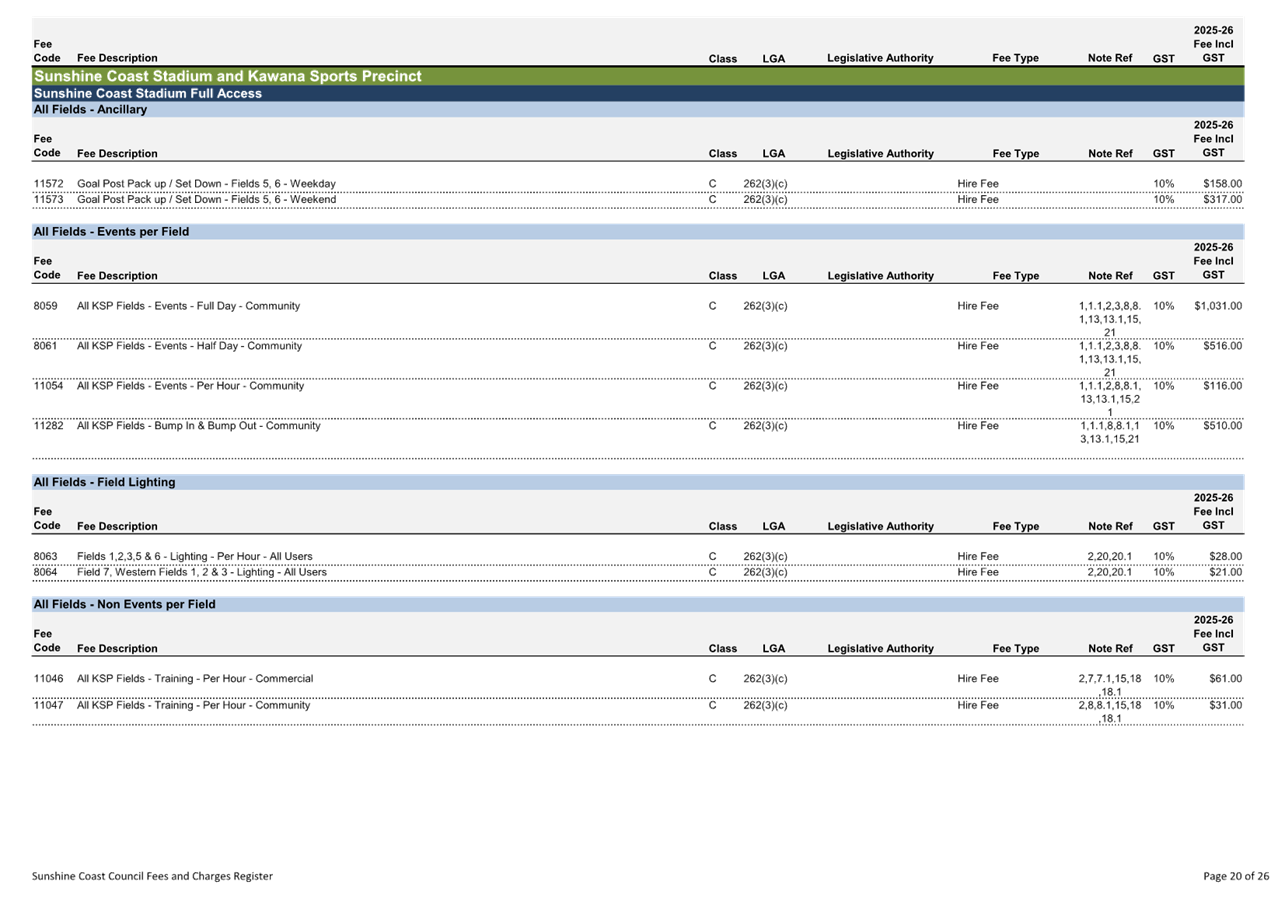Click the Bump In & Bump Out Community row

(x=199, y=426)
